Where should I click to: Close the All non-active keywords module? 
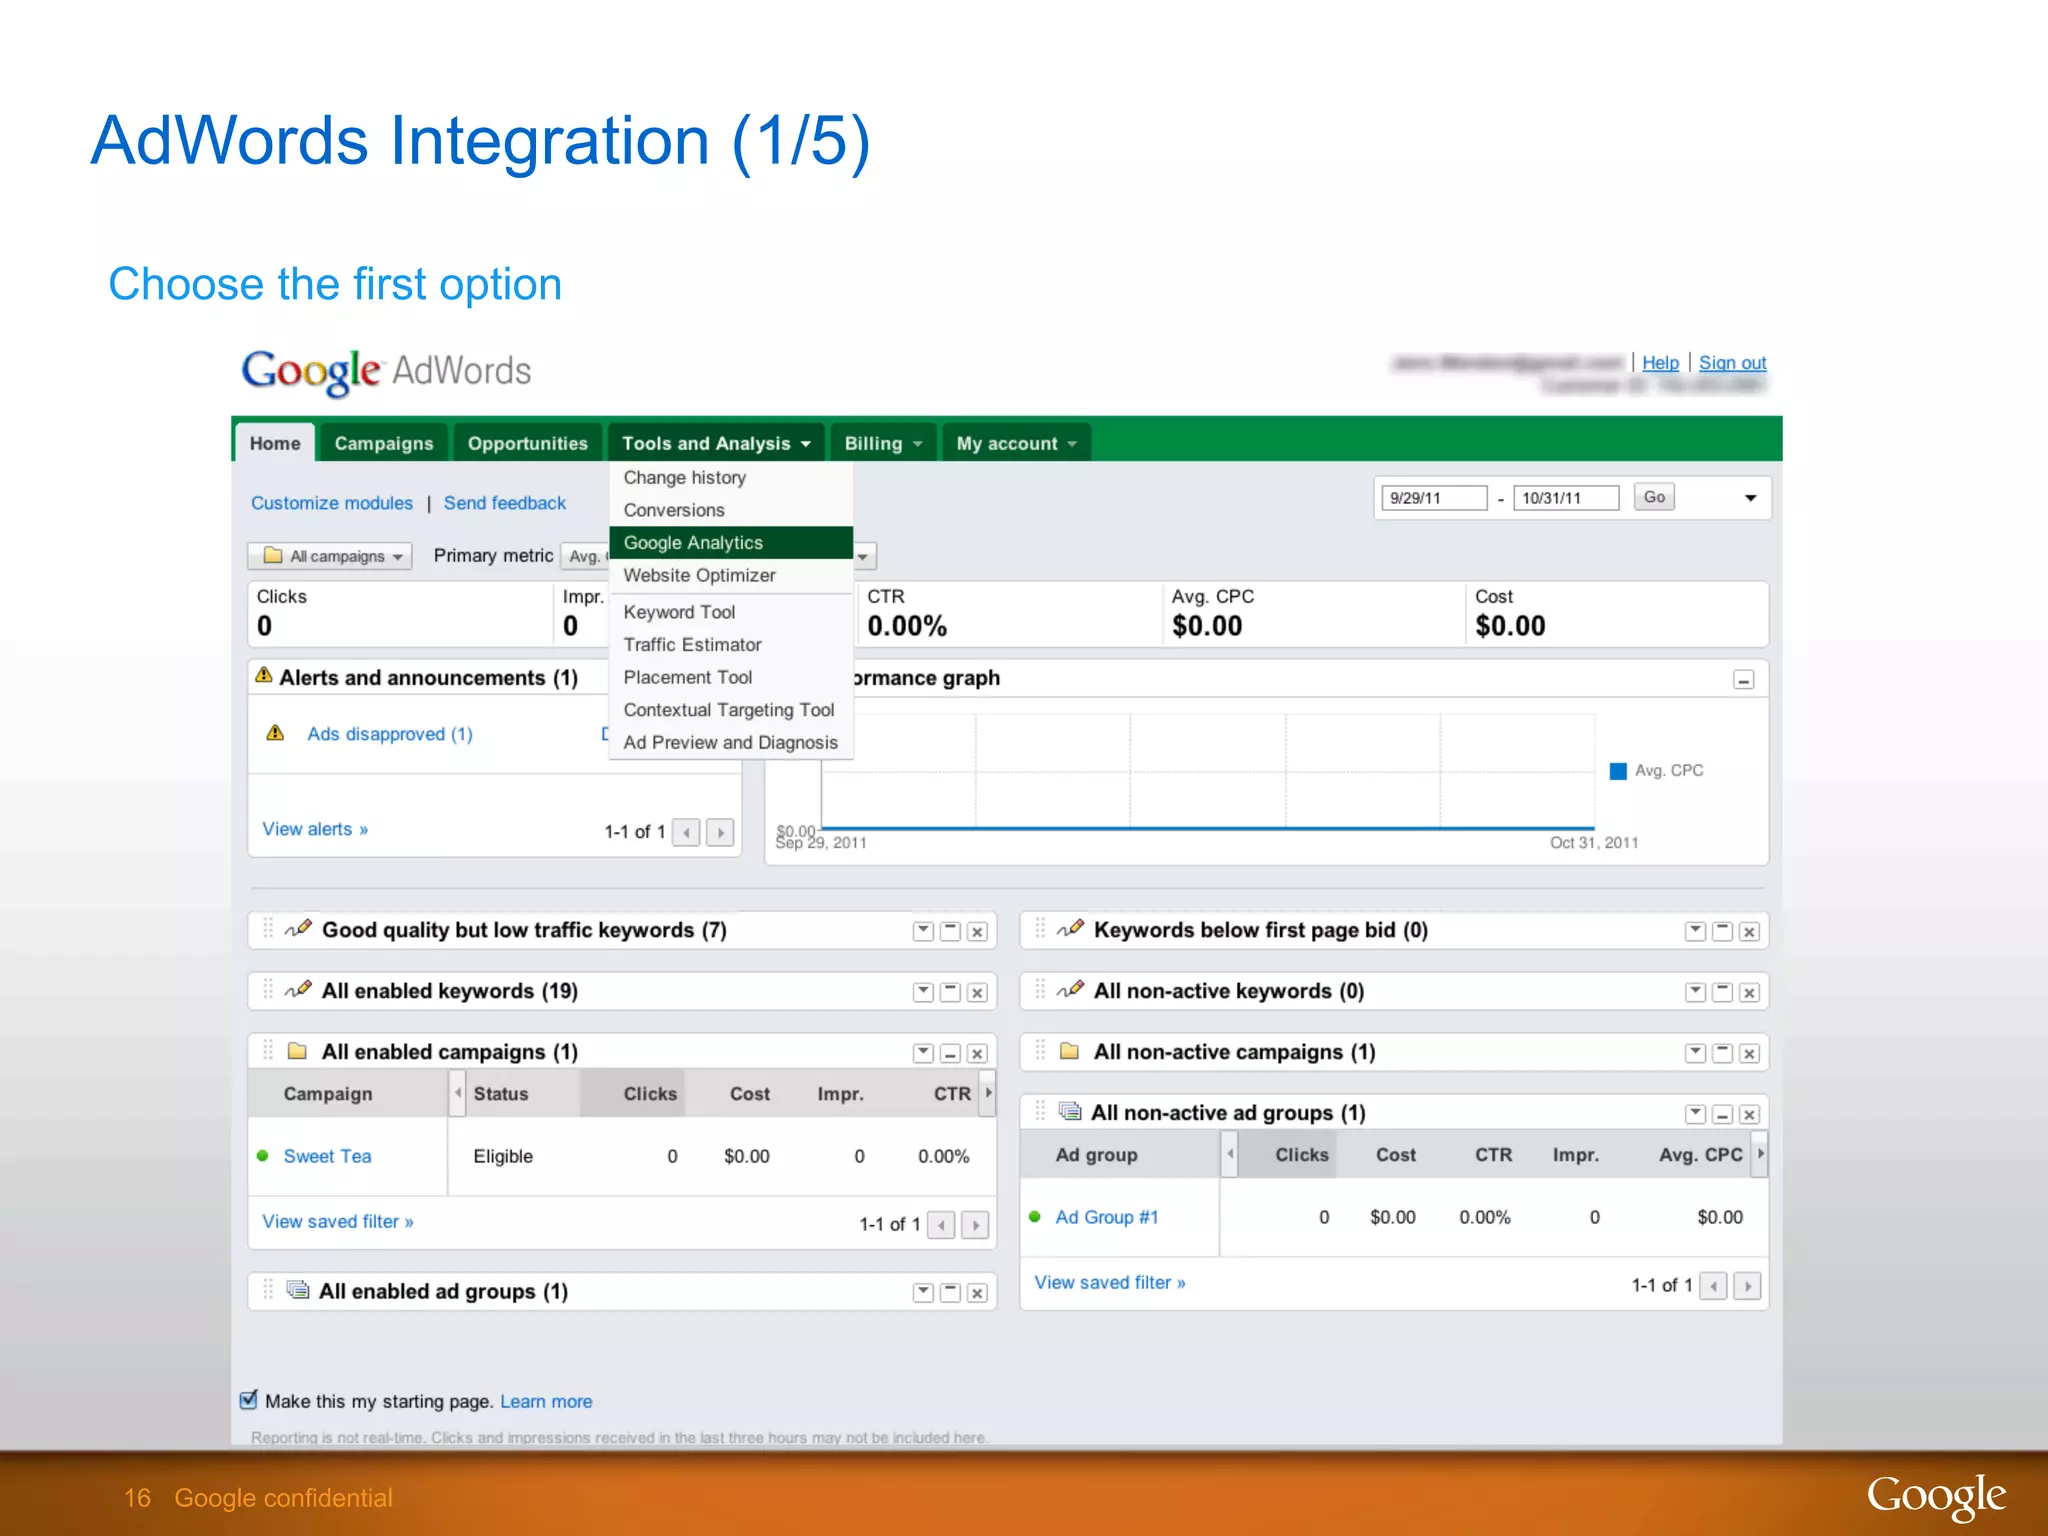pyautogui.click(x=1750, y=992)
